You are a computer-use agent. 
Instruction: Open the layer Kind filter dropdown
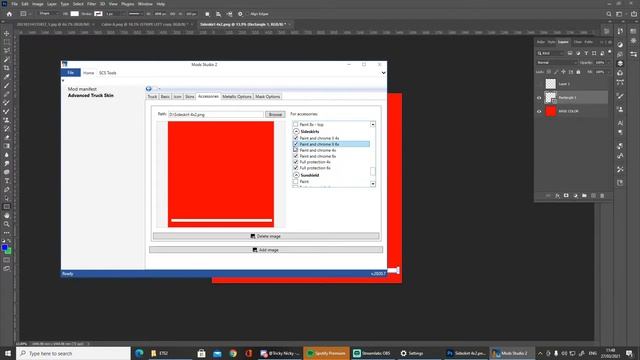(550, 53)
